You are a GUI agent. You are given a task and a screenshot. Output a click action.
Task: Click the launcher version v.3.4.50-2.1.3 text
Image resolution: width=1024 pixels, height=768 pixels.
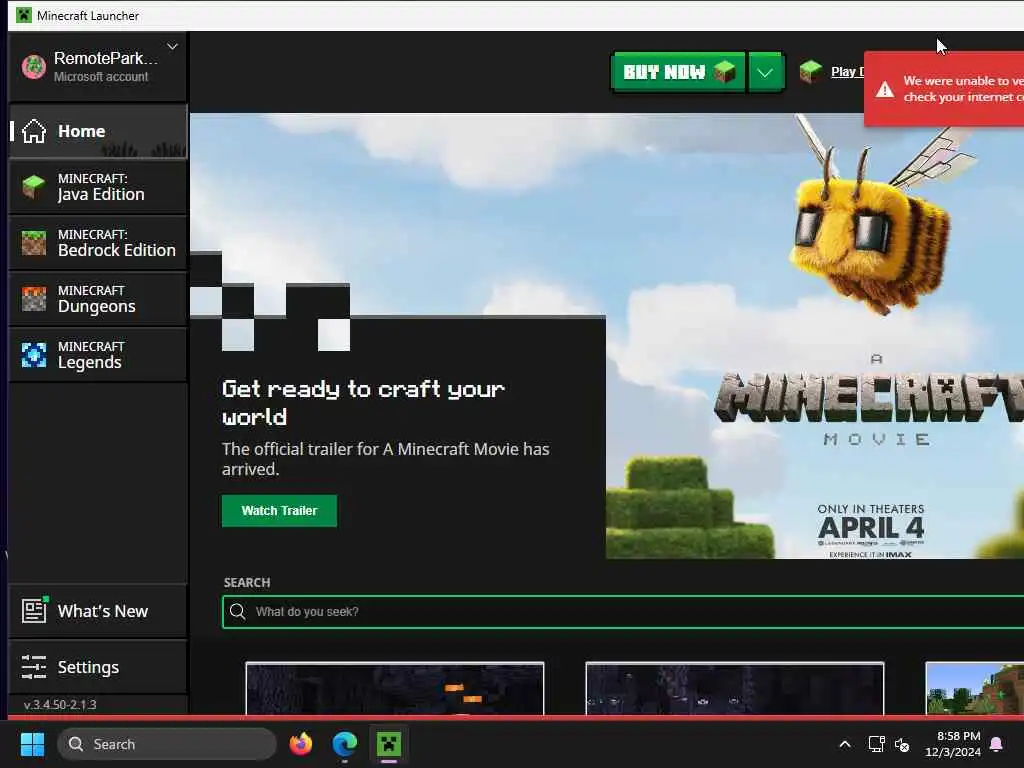click(60, 705)
